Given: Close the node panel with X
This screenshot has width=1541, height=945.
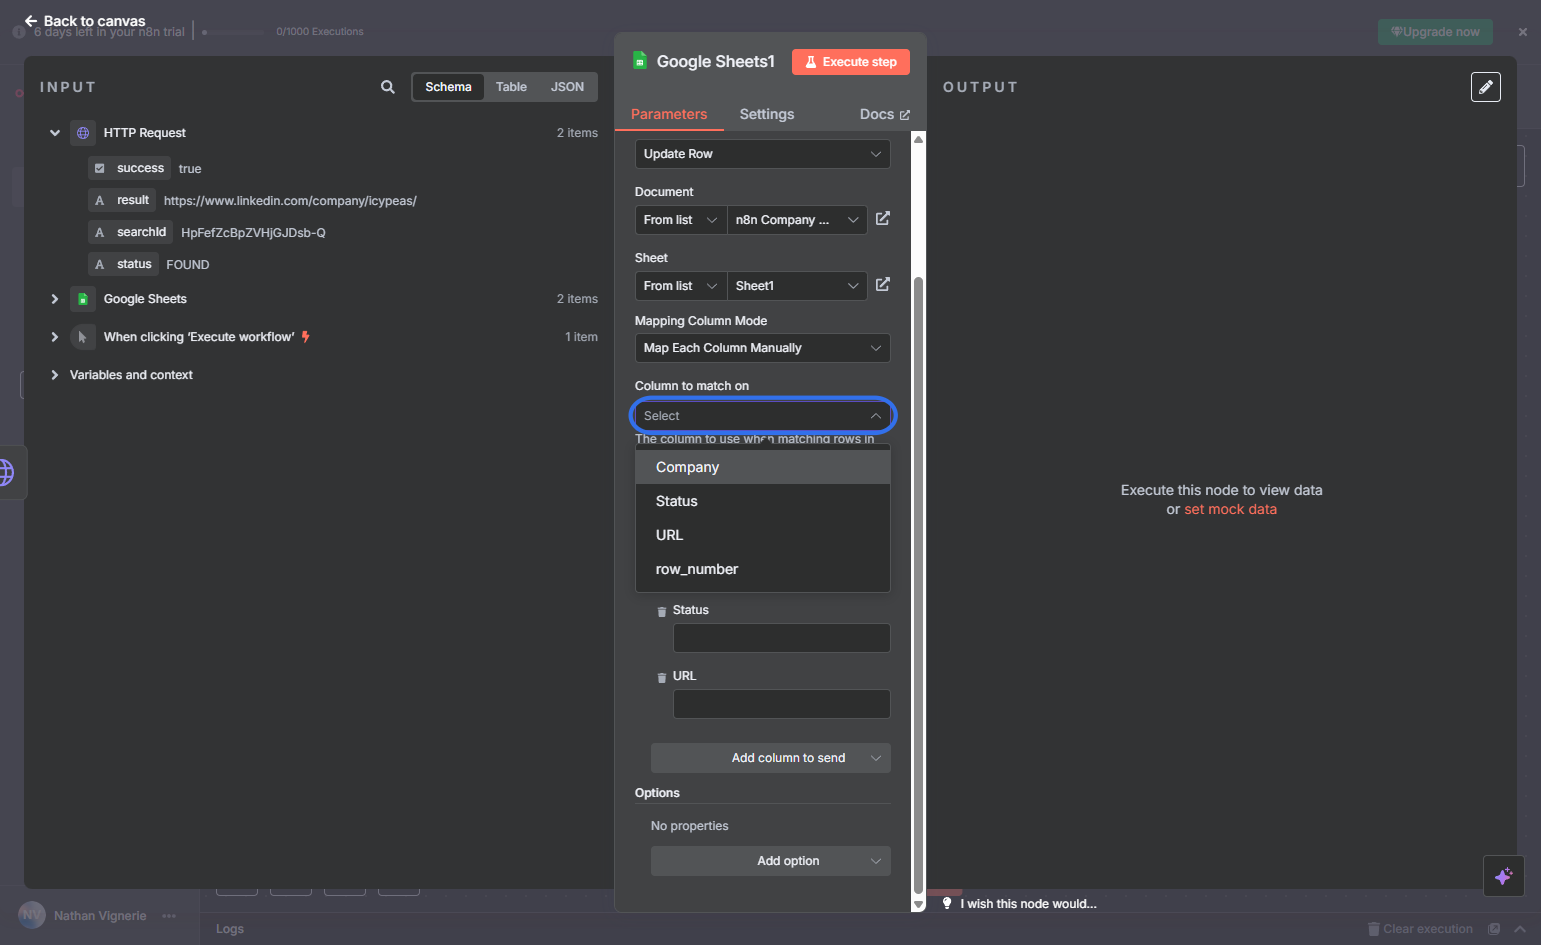Looking at the screenshot, I should click(x=1523, y=32).
